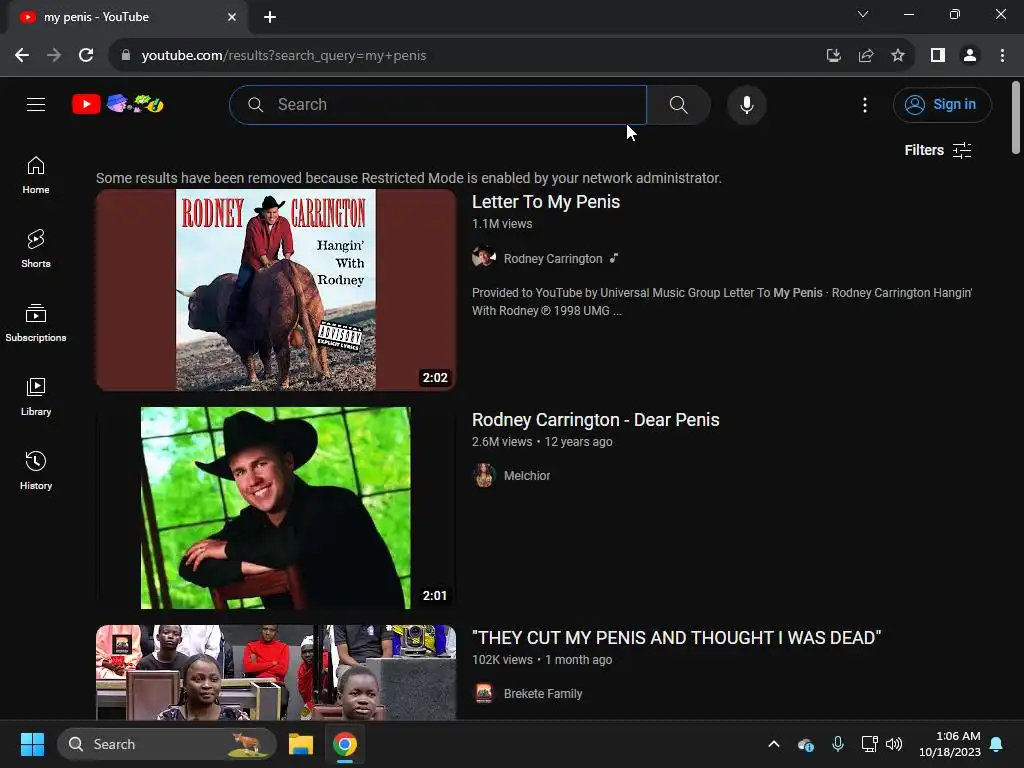Select the my penis - YouTube tab
The width and height of the screenshot is (1024, 768).
[x=128, y=17]
